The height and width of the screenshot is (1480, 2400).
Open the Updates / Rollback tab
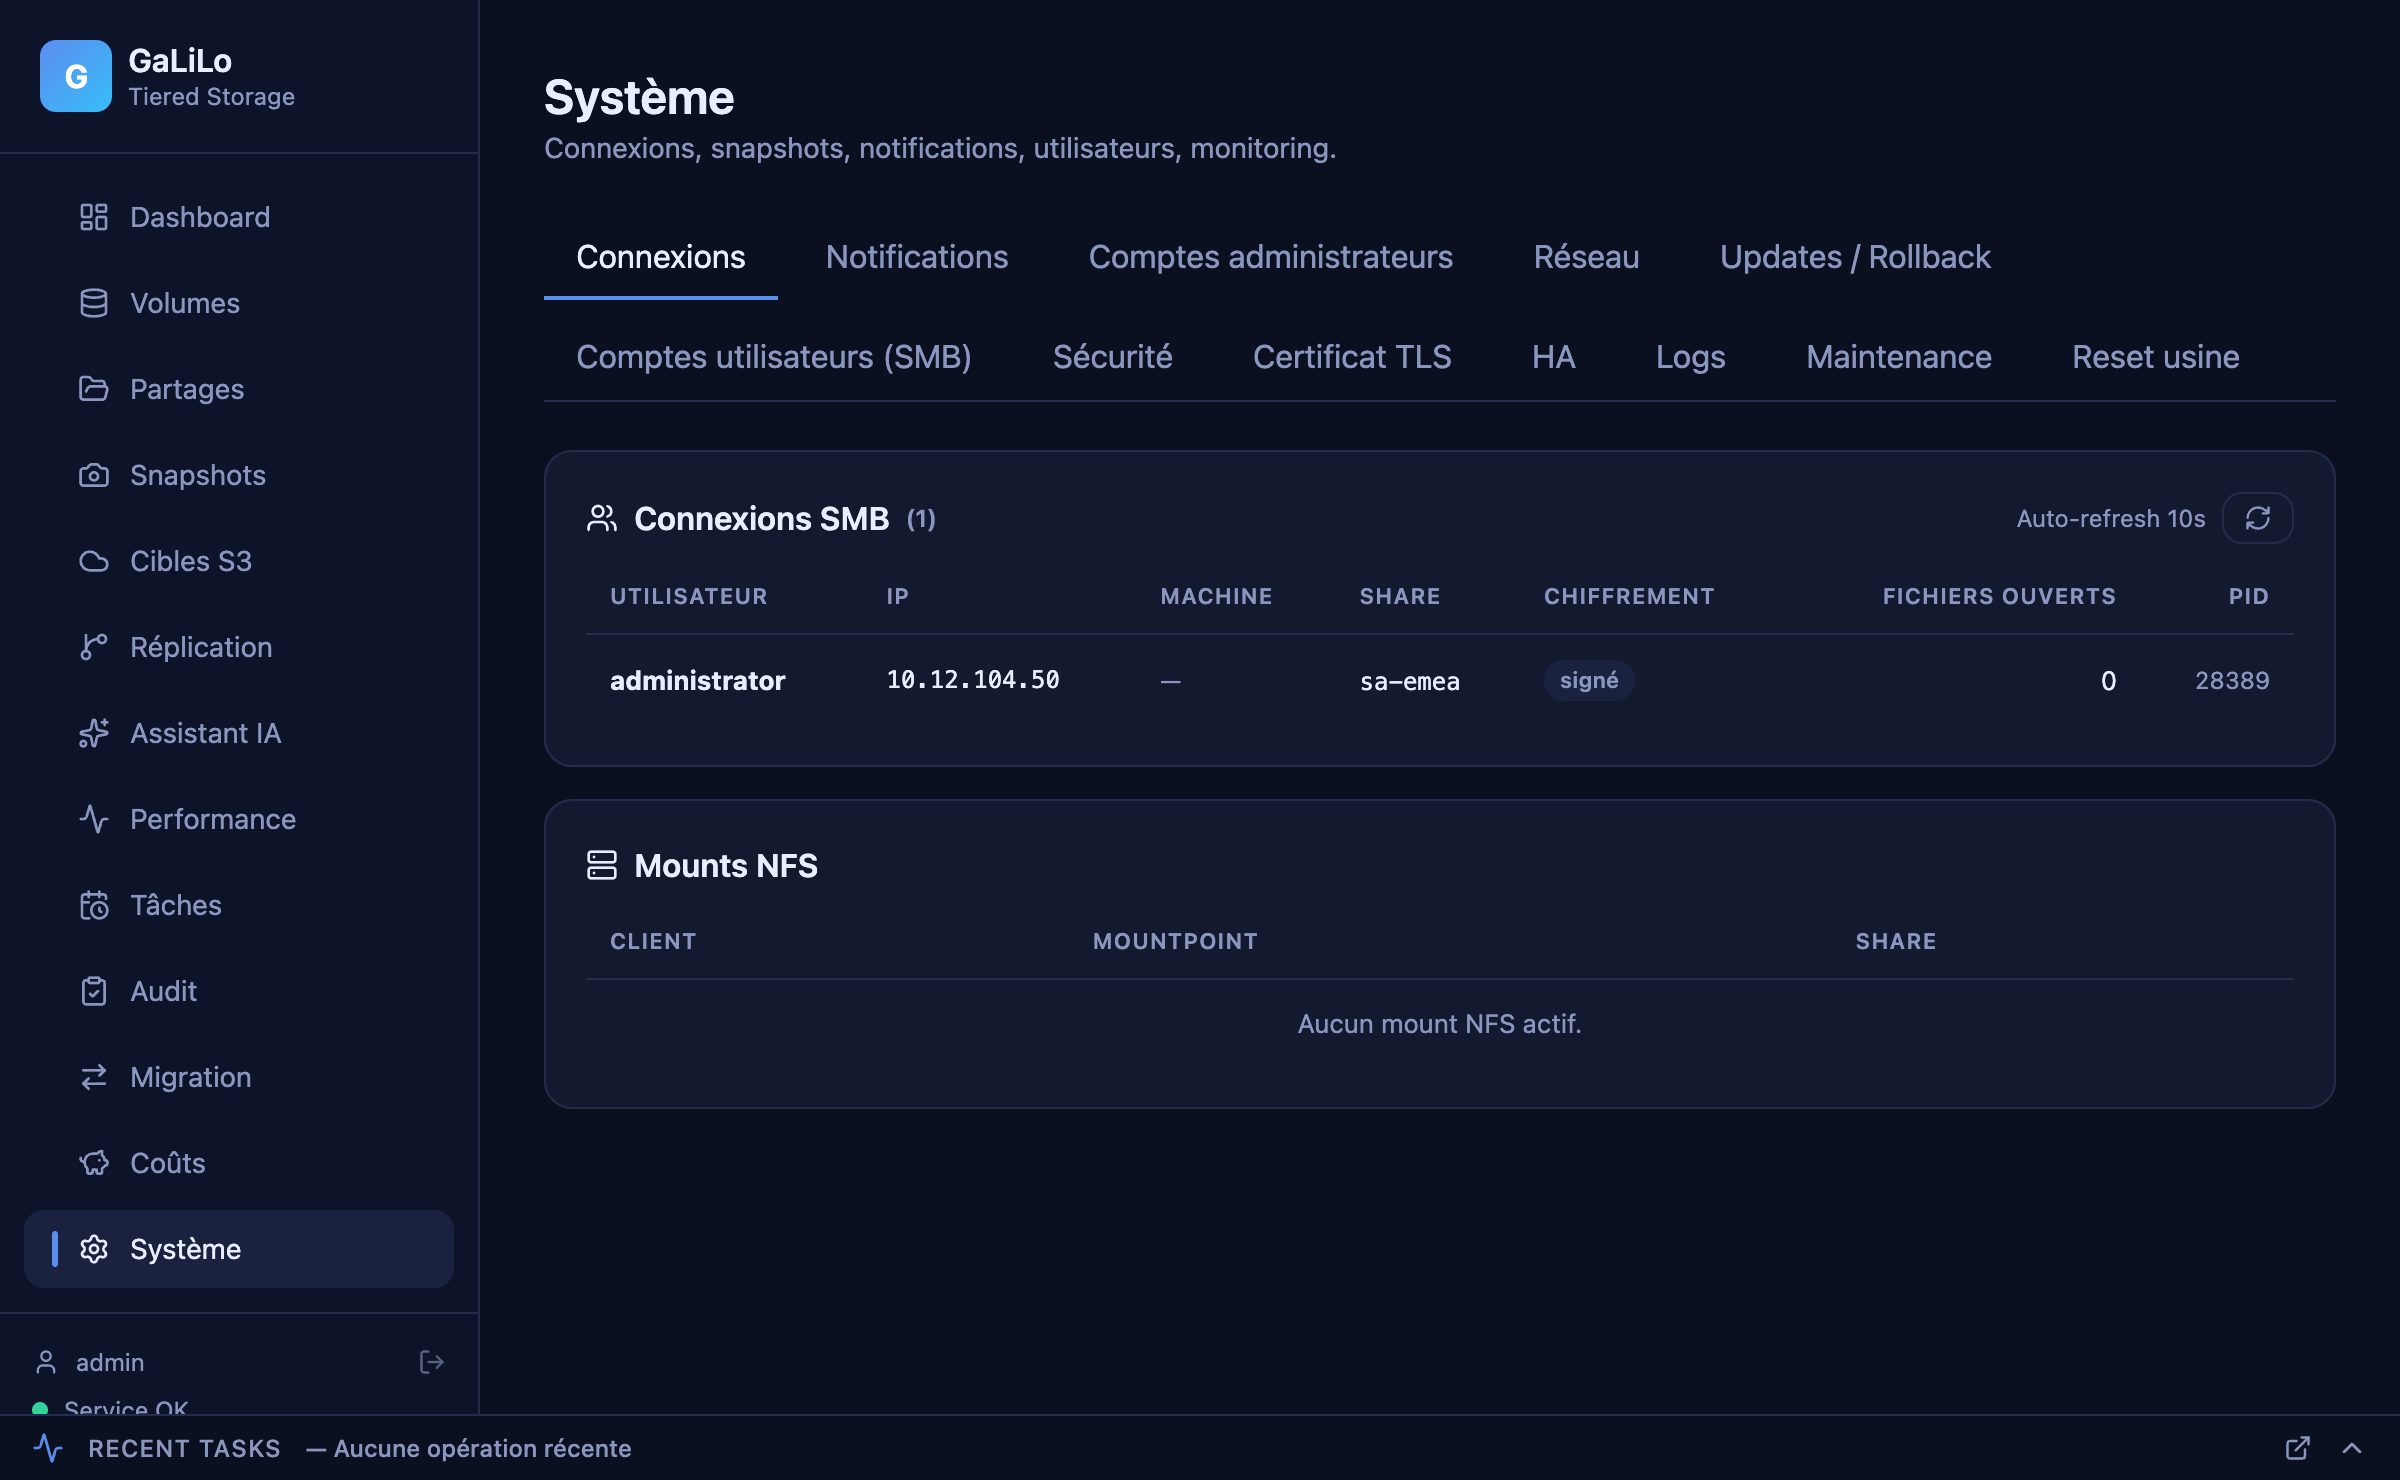pos(1856,257)
